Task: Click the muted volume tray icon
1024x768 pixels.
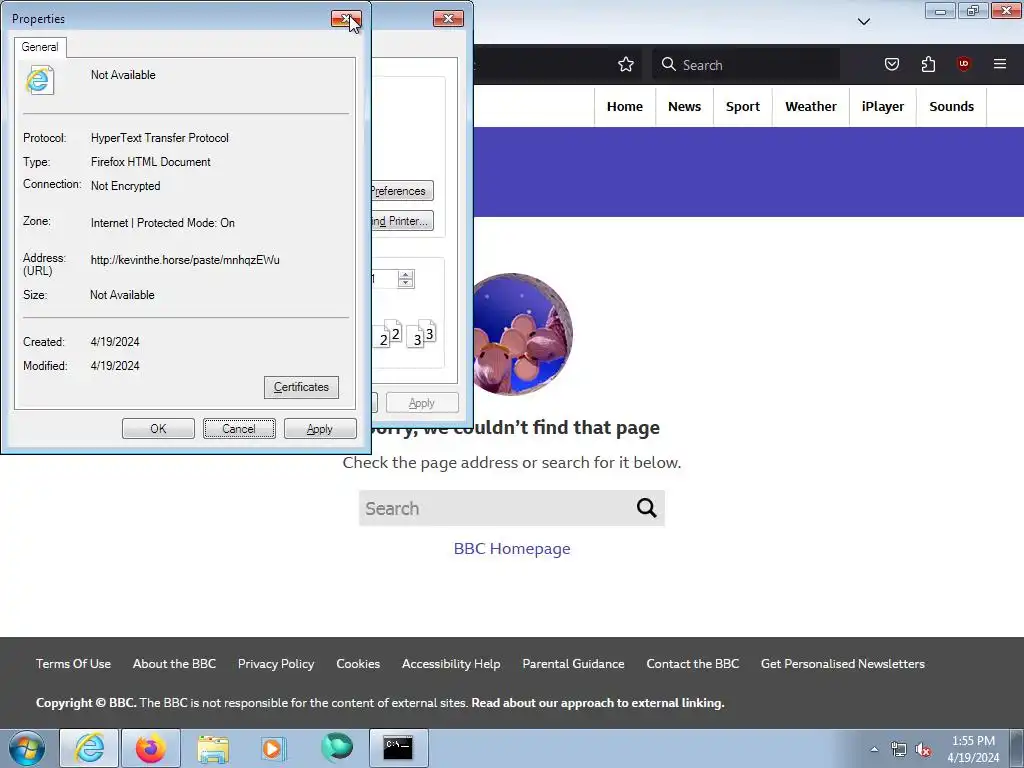Action: 923,749
